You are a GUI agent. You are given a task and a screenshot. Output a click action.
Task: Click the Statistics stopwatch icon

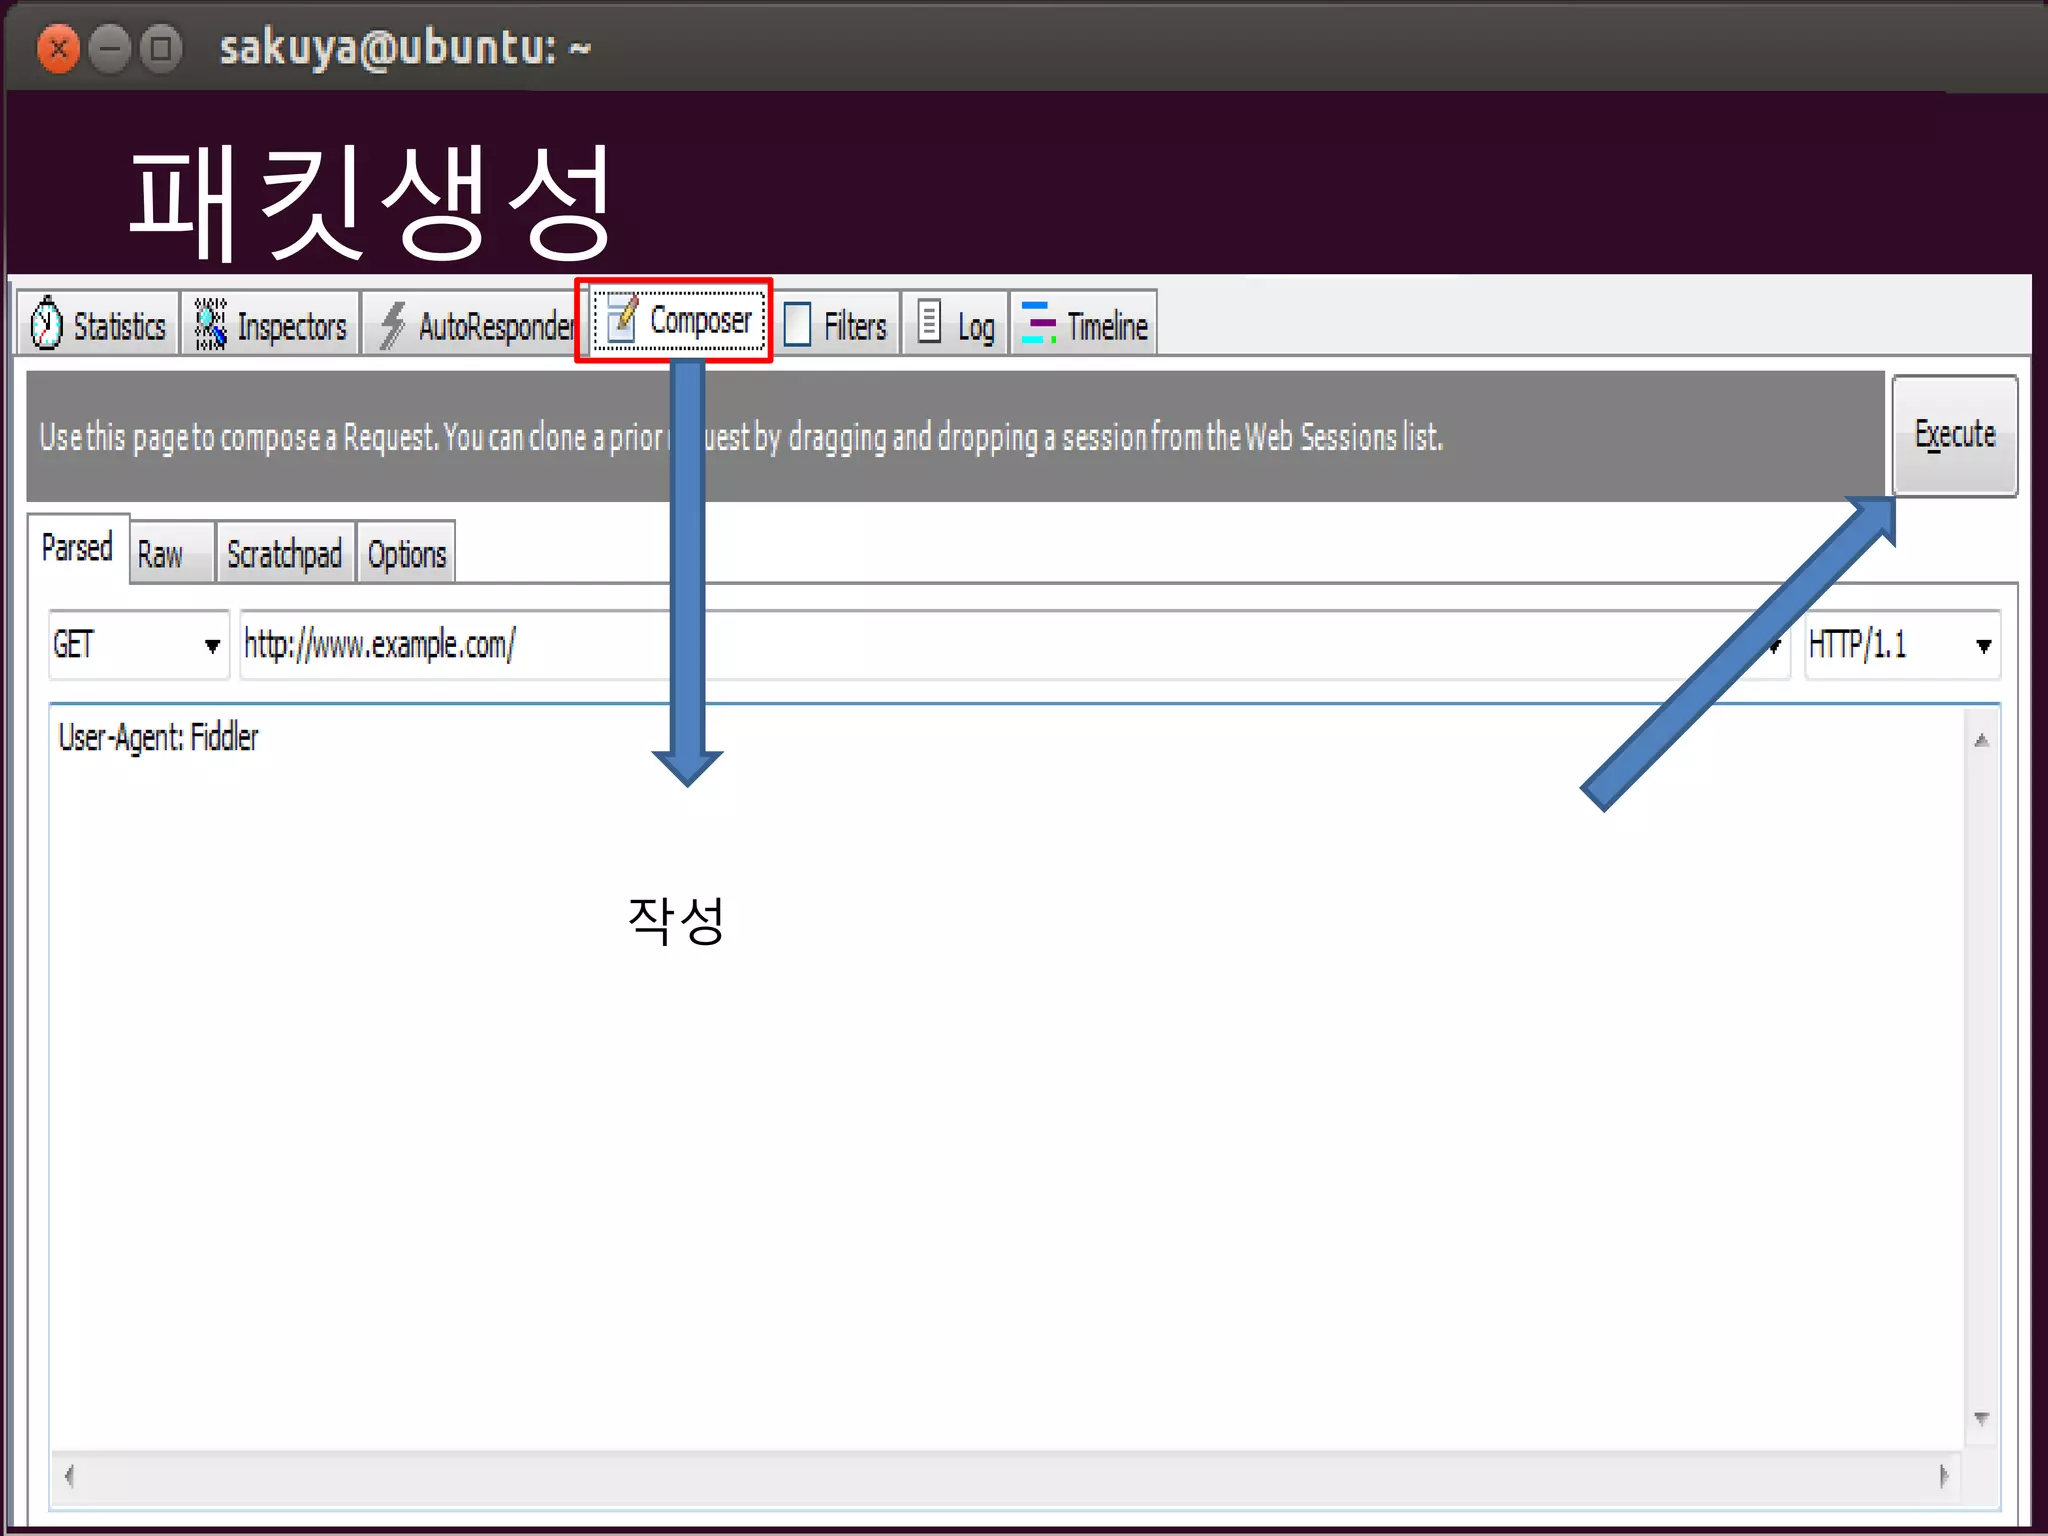coord(46,324)
